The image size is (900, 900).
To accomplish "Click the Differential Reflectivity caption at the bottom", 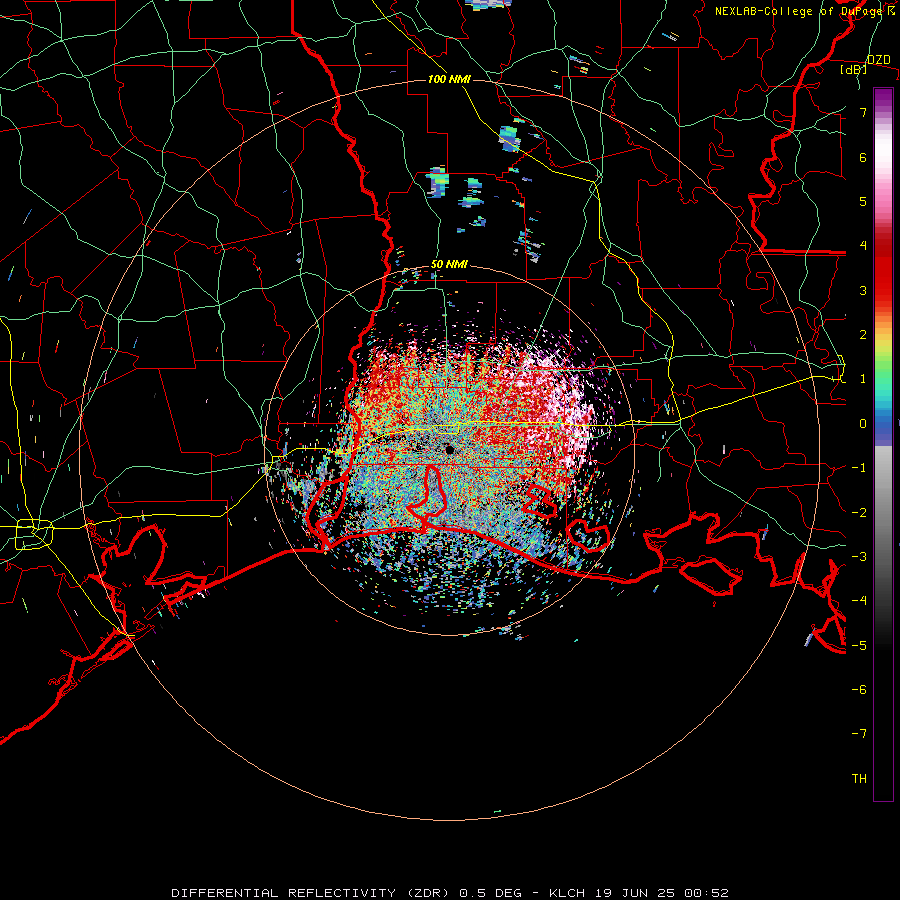I will tap(450, 893).
